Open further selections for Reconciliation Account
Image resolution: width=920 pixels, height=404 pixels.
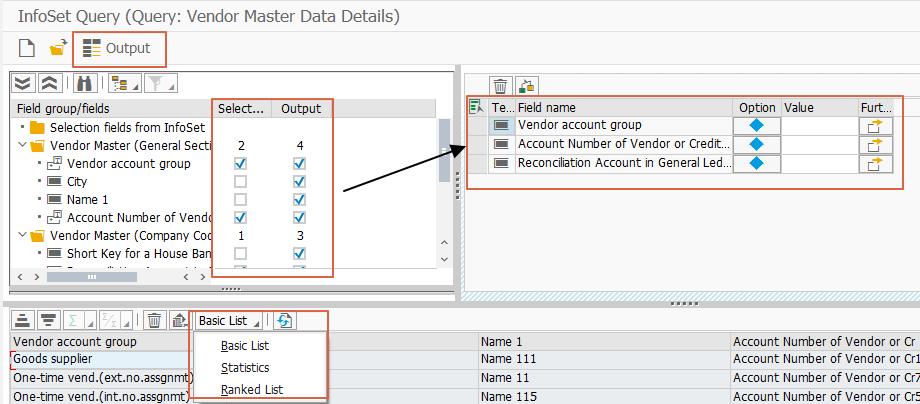click(x=876, y=163)
